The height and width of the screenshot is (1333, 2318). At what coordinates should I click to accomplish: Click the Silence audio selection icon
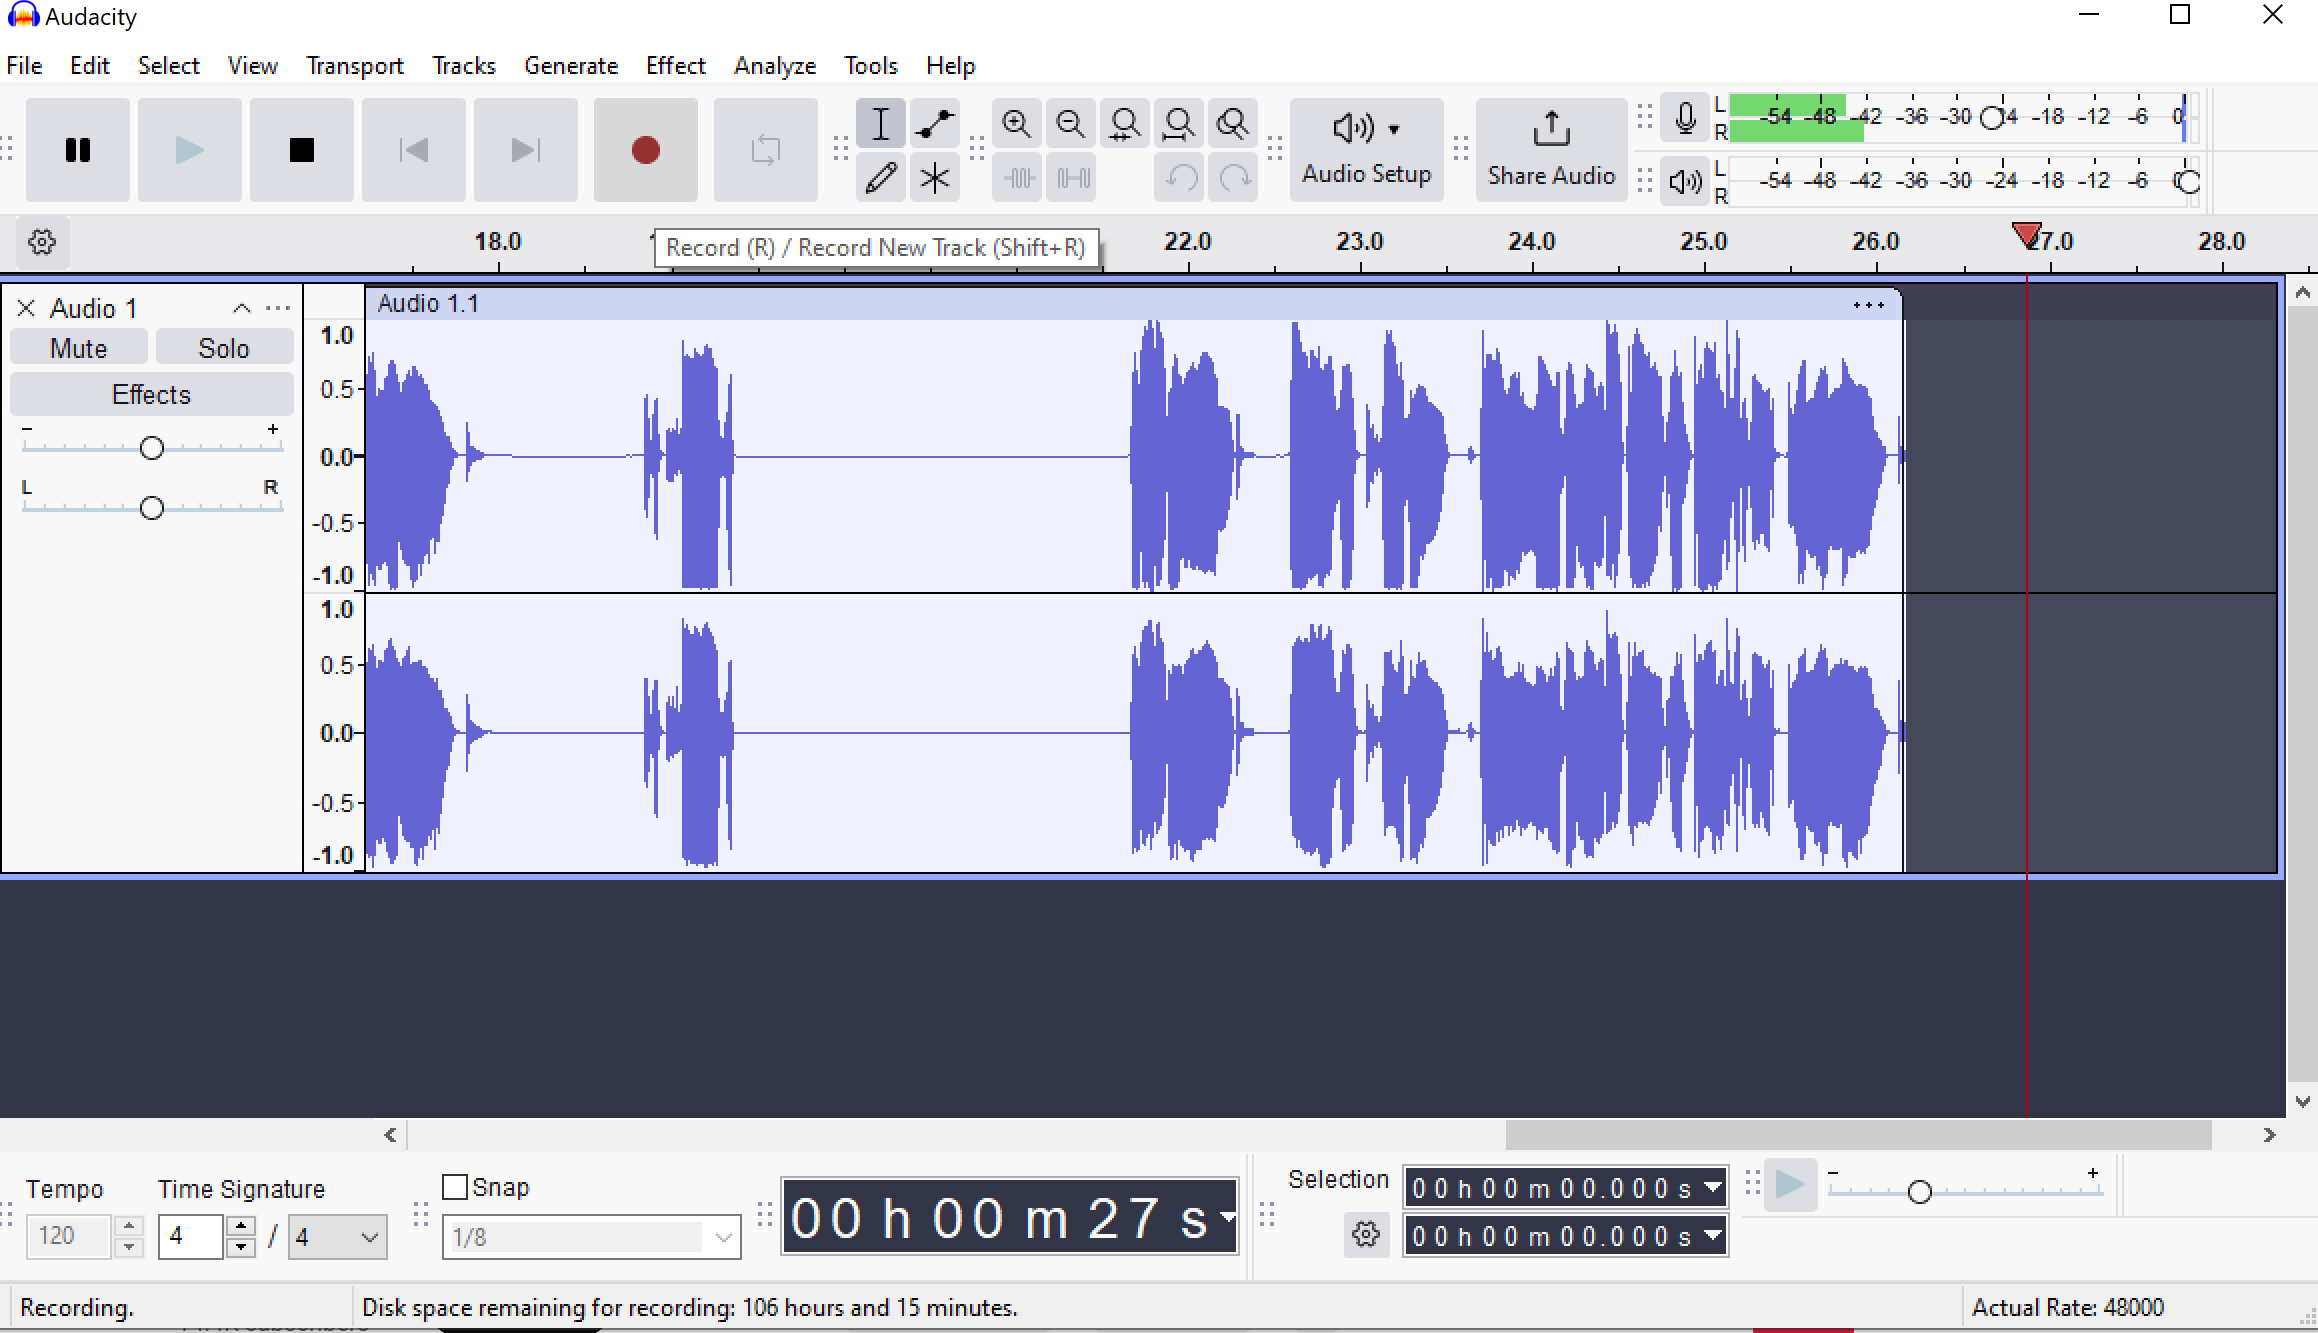click(1071, 178)
